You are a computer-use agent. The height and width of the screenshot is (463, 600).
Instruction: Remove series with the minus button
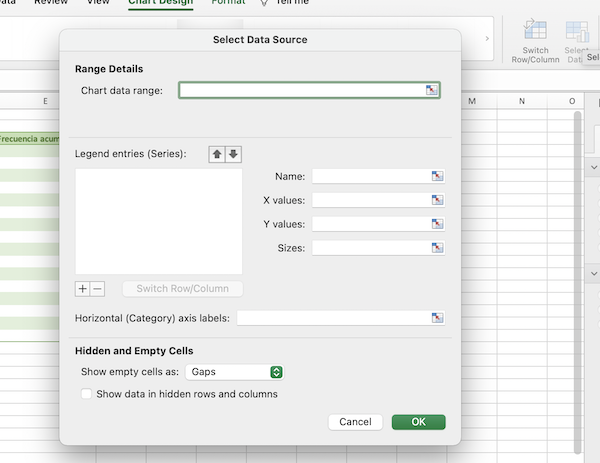(97, 289)
